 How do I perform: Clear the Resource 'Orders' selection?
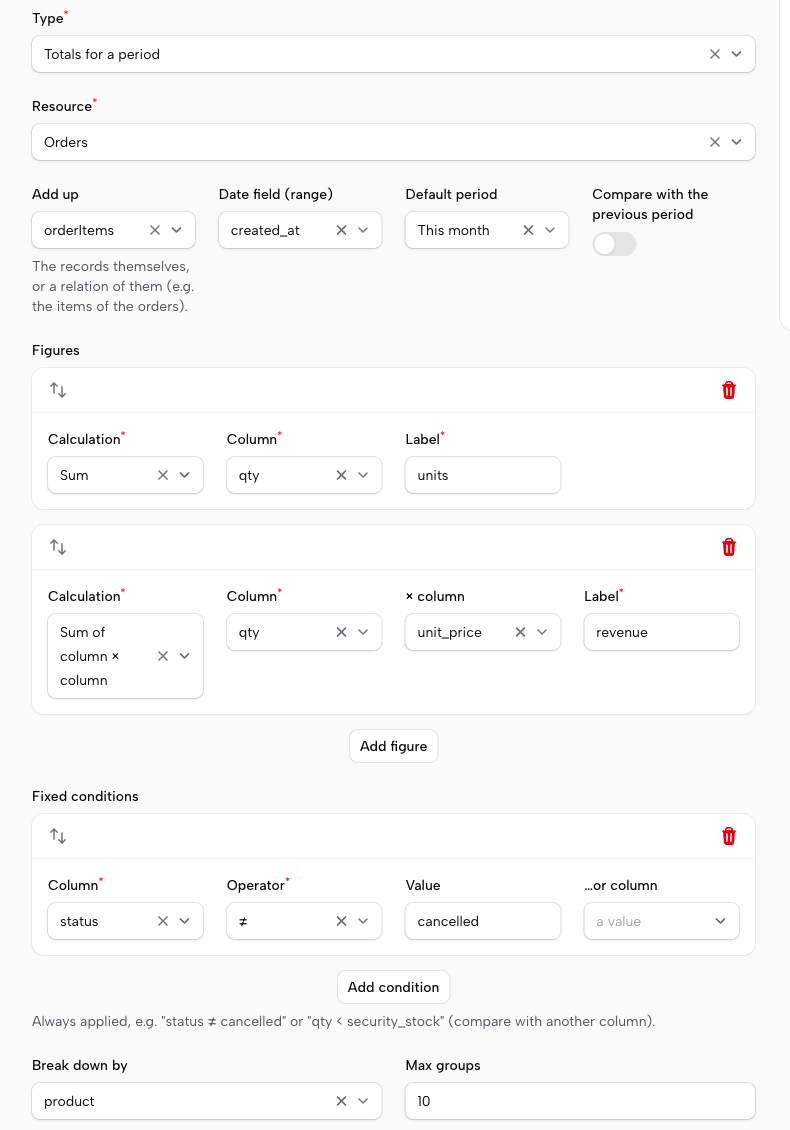[x=714, y=142]
